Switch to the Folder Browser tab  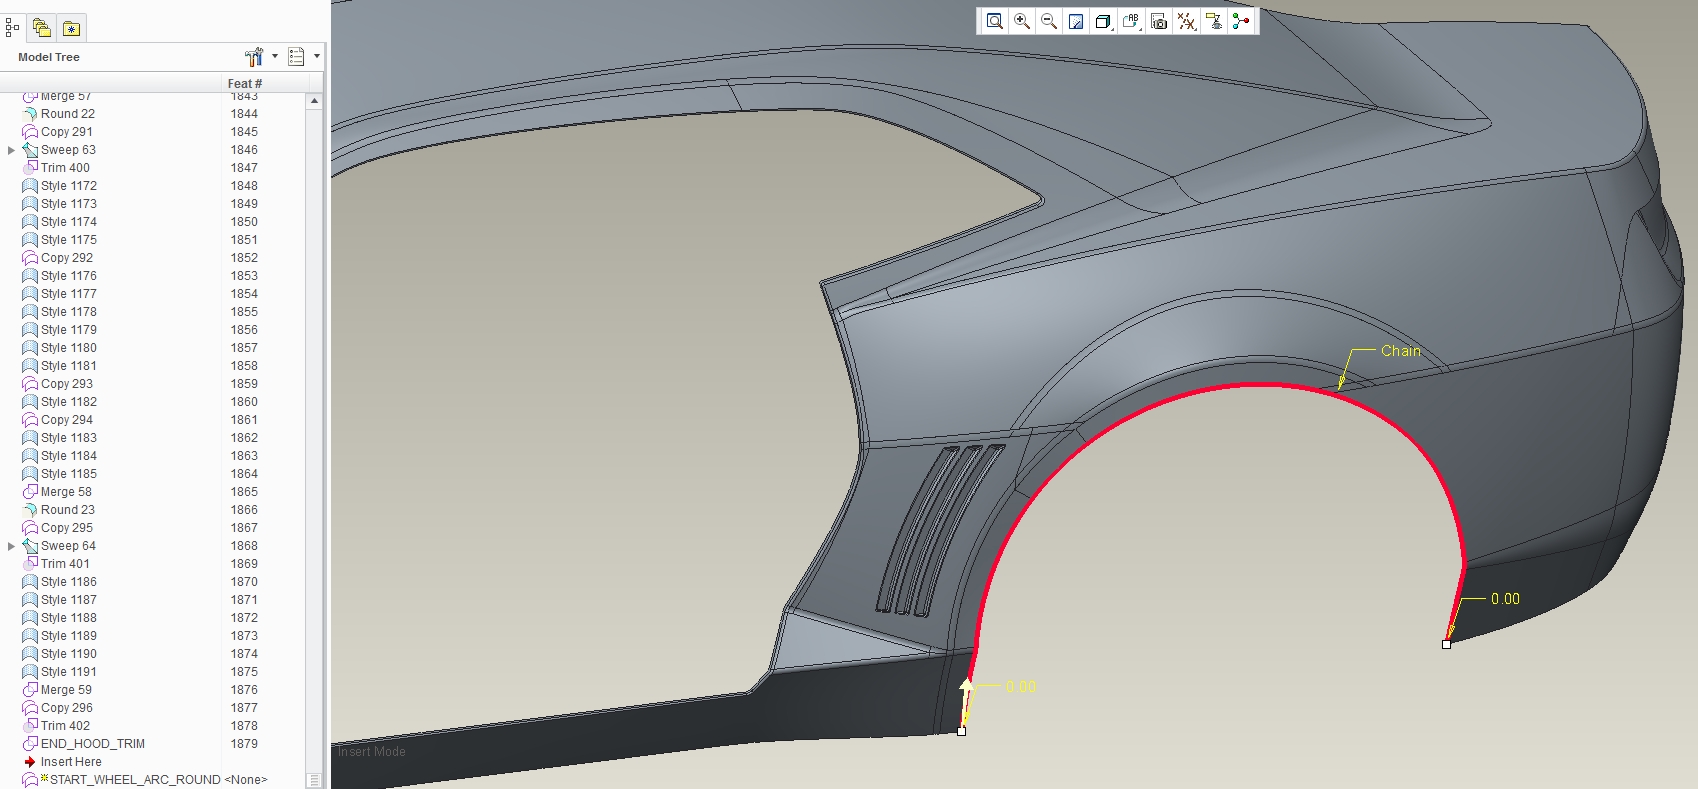click(41, 28)
